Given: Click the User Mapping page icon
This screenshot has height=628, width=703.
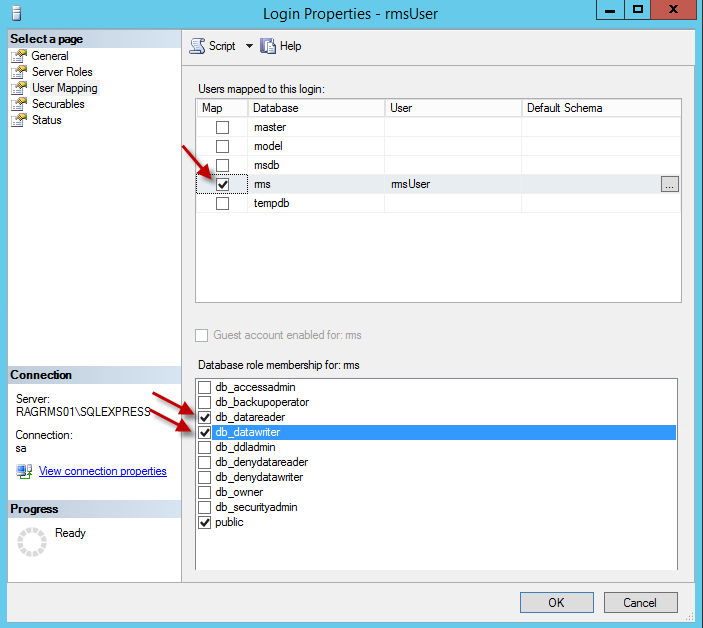Looking at the screenshot, I should pos(19,88).
